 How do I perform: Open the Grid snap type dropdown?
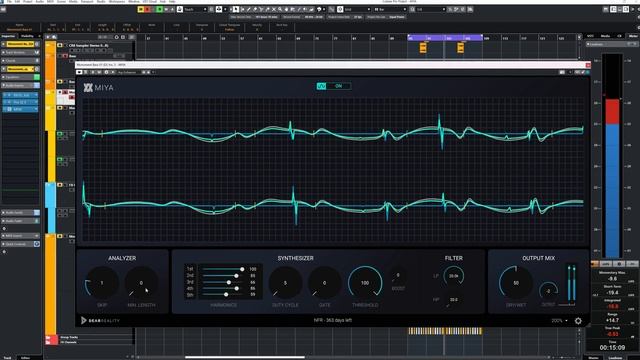[x=357, y=9]
